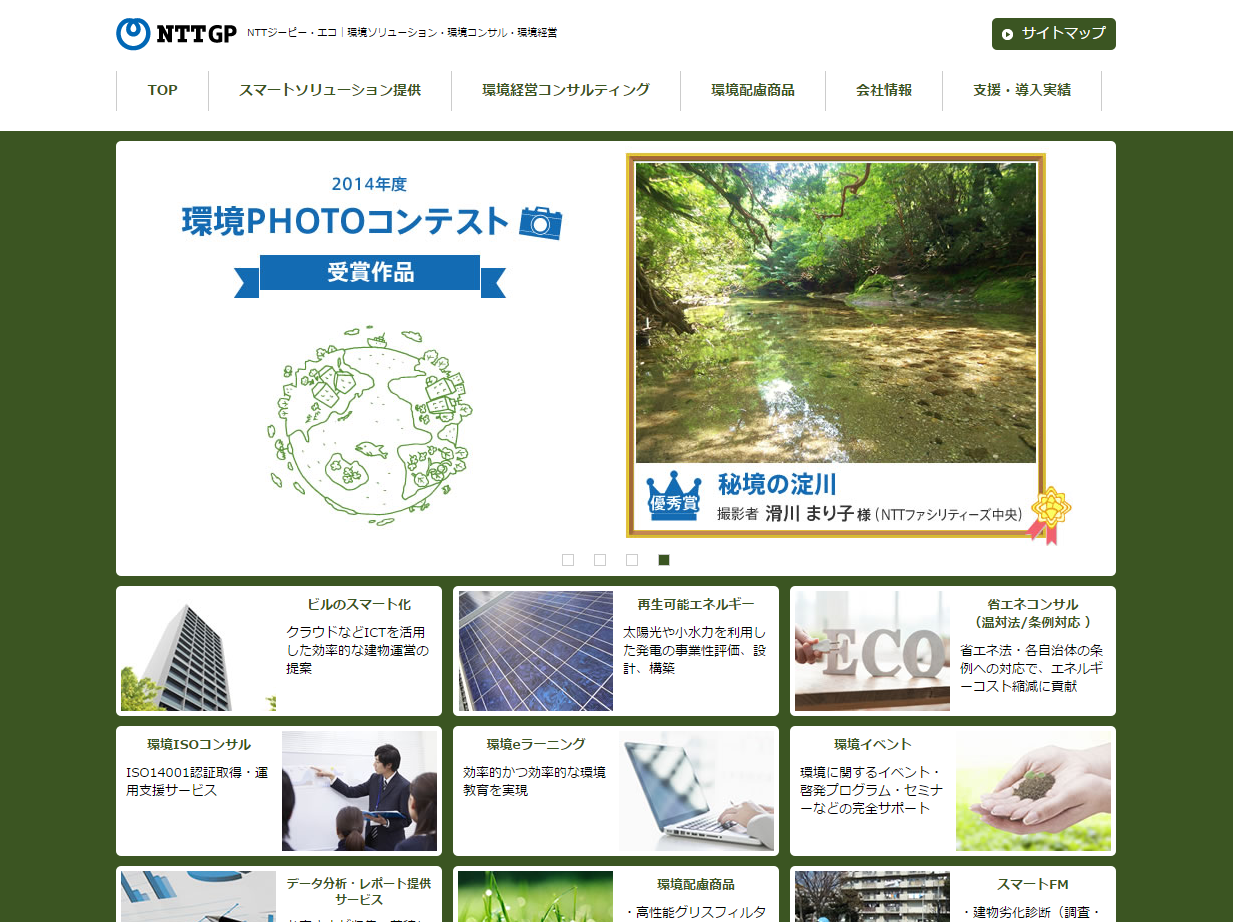
Task: Click camera icon beside PHOTOコンテスト title
Action: (x=541, y=222)
